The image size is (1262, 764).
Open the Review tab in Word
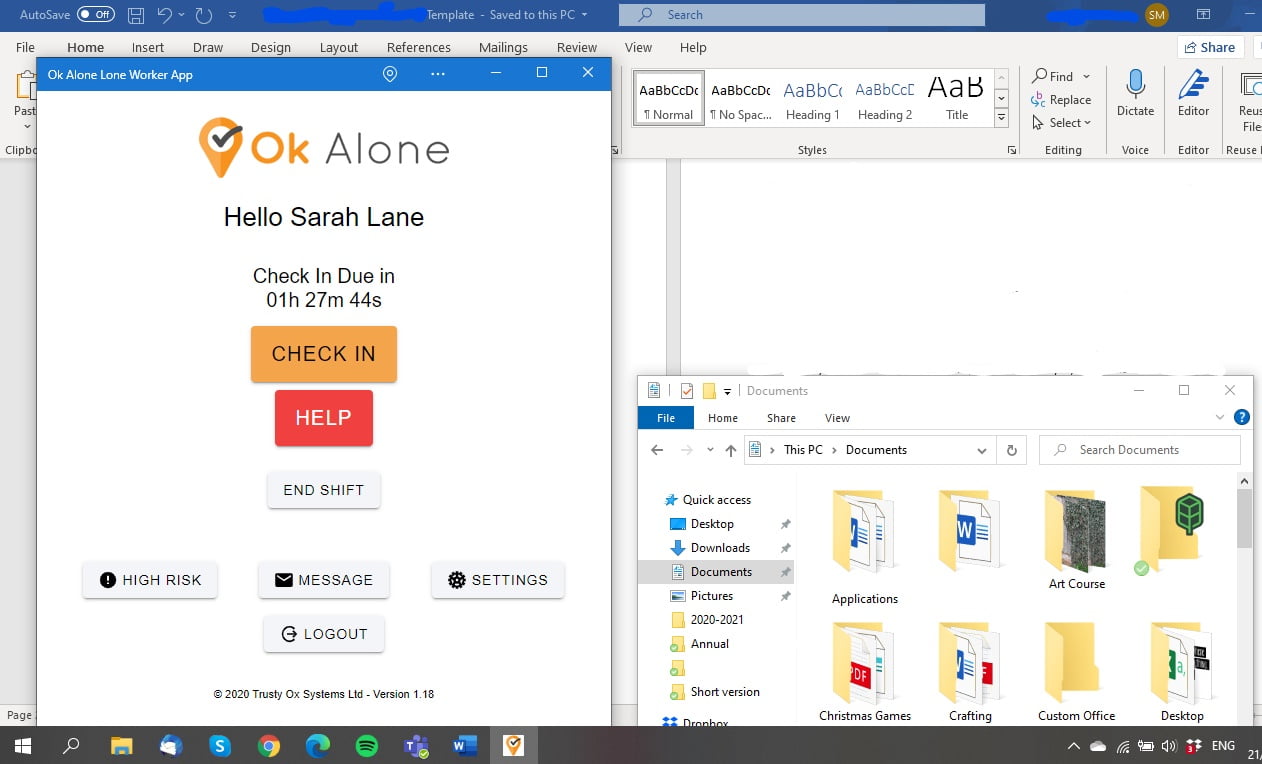click(x=577, y=47)
